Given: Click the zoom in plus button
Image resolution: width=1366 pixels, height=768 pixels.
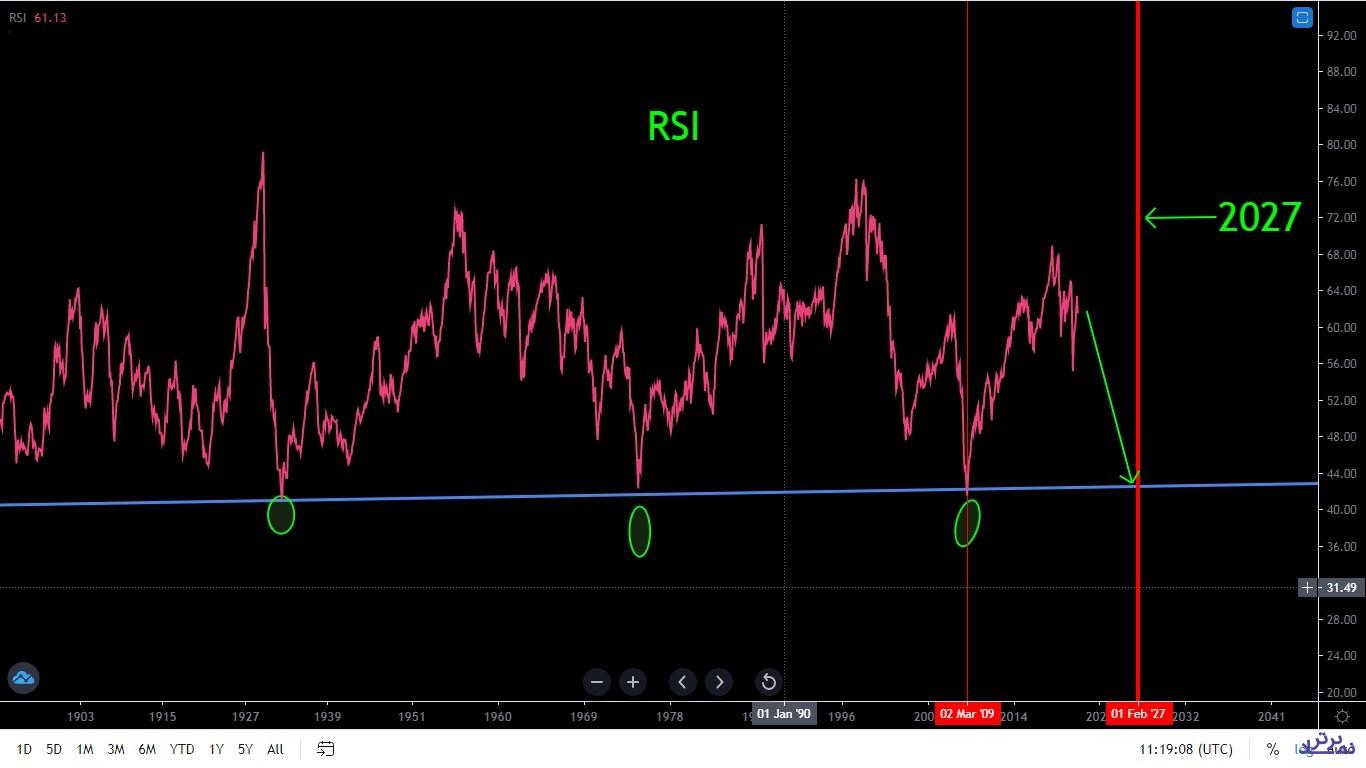Looking at the screenshot, I should pos(633,682).
